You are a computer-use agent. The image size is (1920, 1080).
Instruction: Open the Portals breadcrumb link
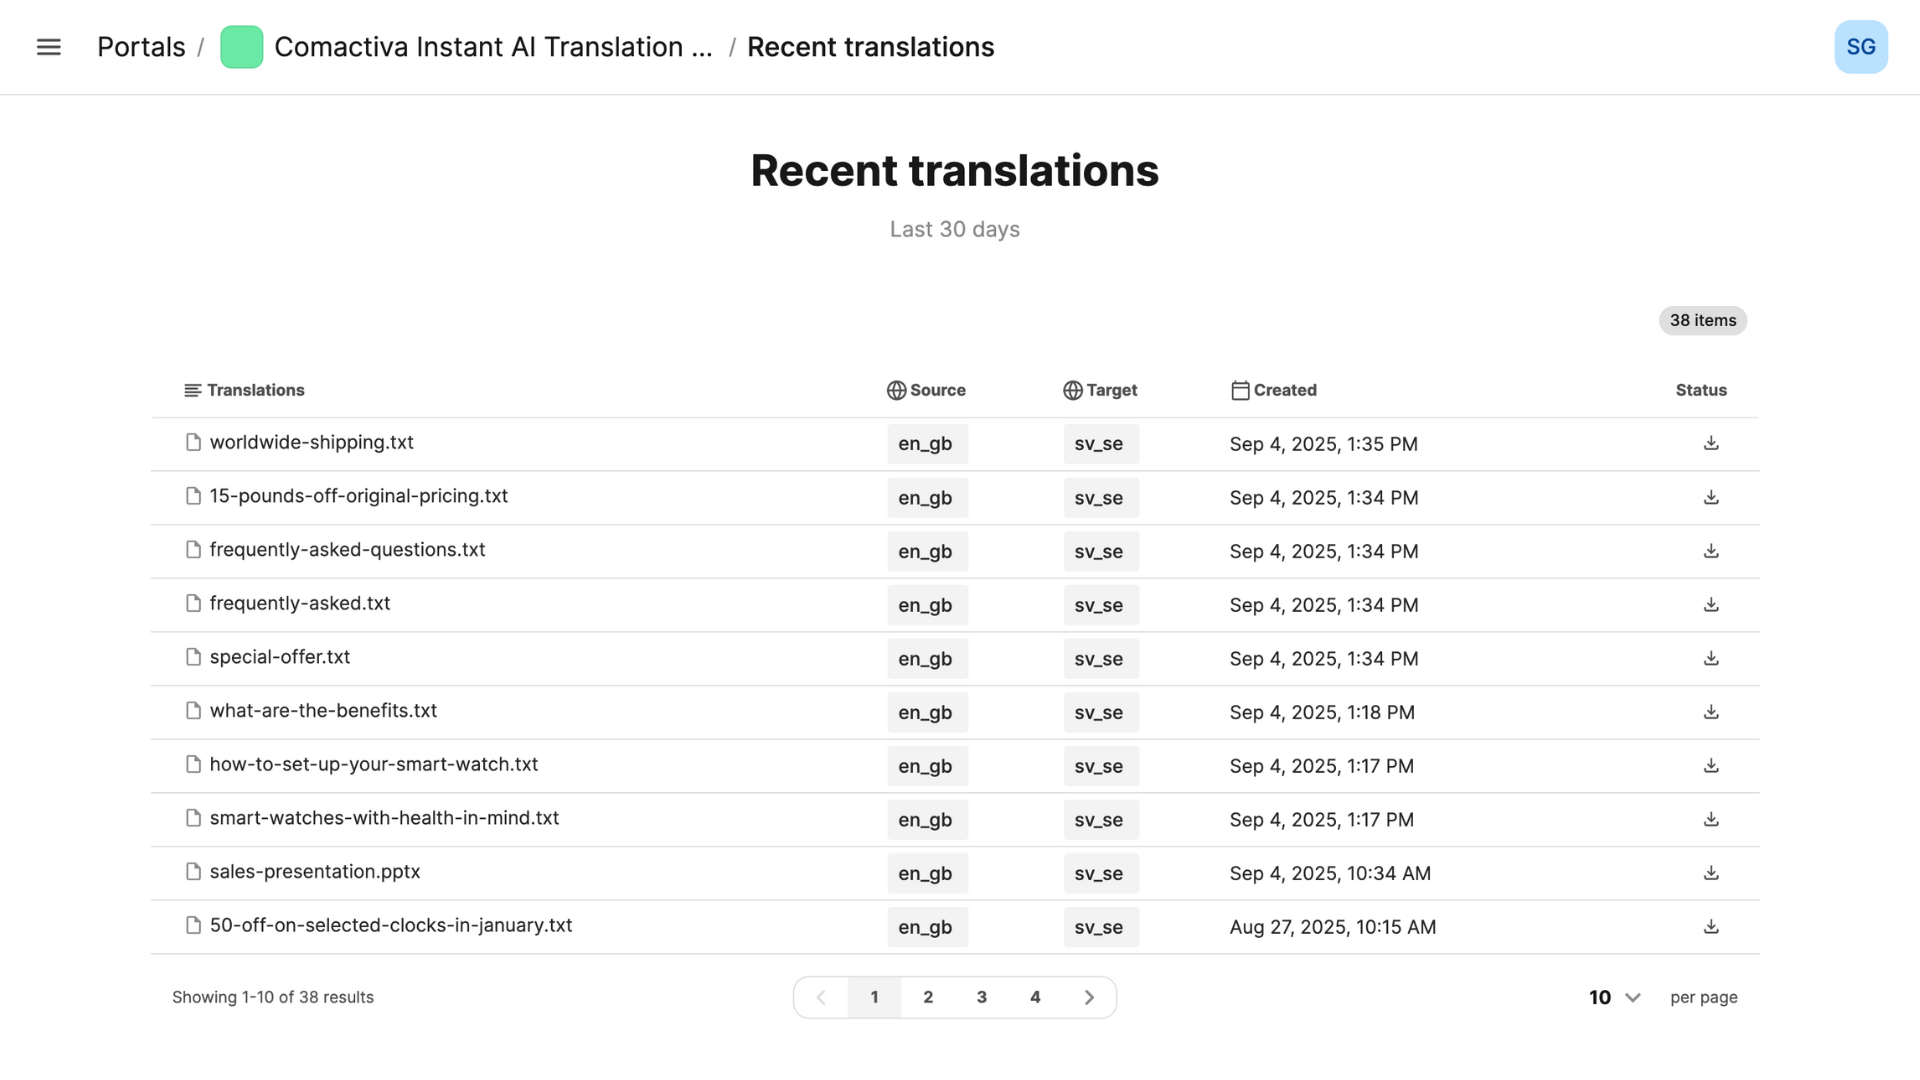[x=141, y=47]
